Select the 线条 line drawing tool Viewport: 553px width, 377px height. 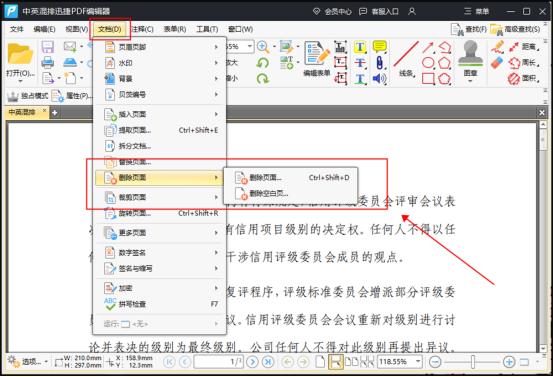coord(406,59)
